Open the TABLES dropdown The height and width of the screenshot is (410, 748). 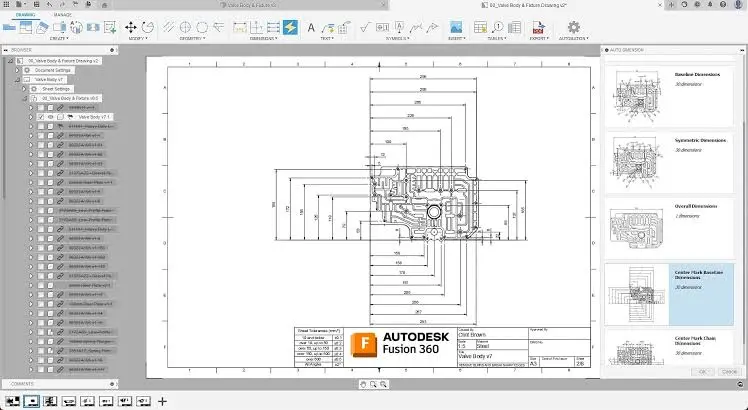(497, 38)
